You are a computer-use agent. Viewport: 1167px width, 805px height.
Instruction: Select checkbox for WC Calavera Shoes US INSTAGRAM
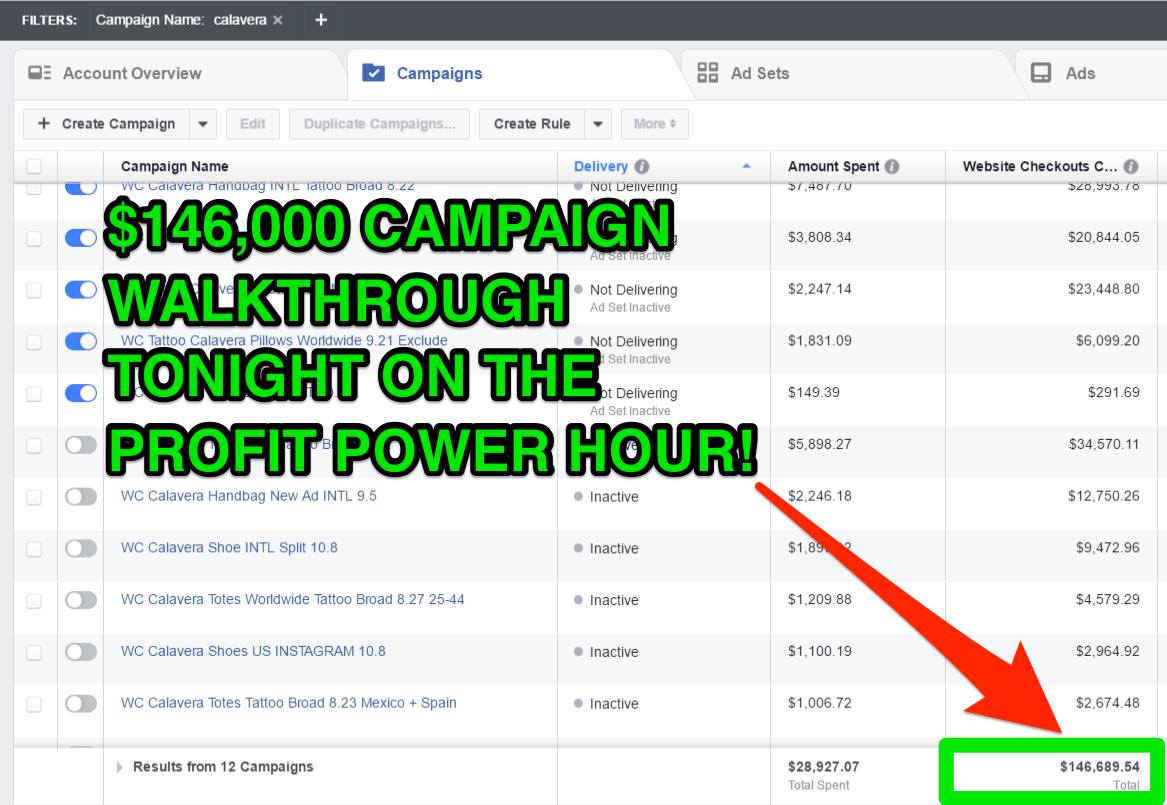click(x=34, y=652)
